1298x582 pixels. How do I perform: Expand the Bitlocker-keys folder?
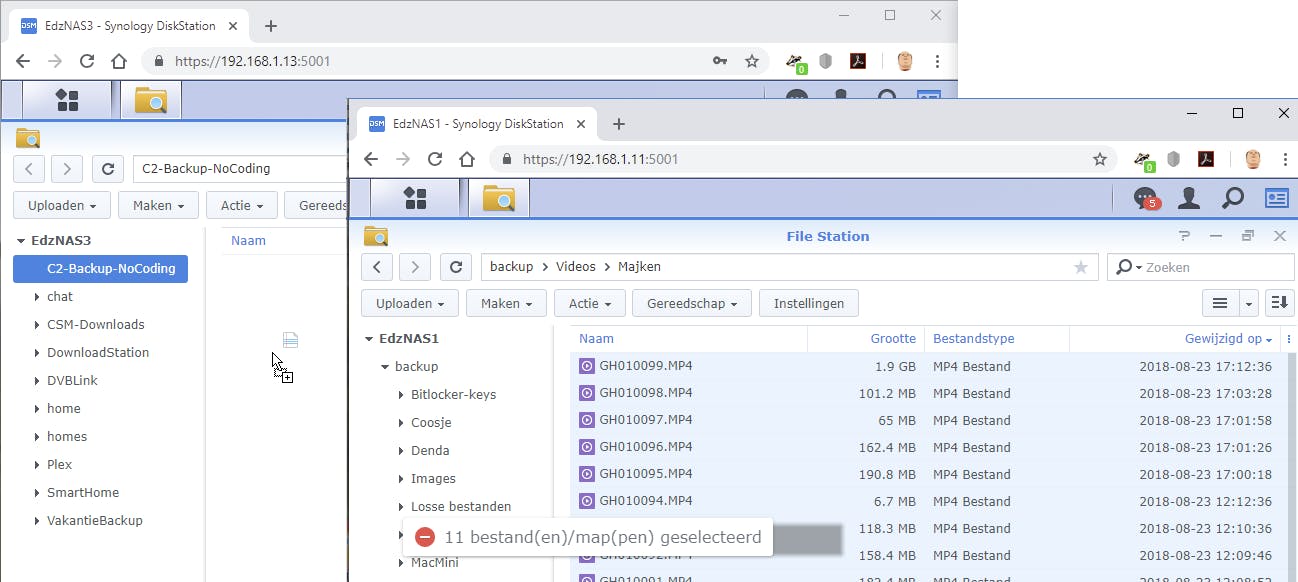[x=401, y=395]
